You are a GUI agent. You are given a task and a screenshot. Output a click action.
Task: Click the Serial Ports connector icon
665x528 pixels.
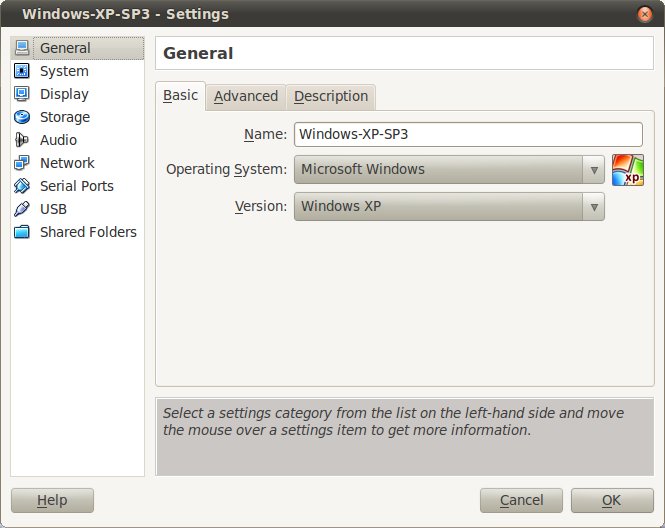[22, 186]
